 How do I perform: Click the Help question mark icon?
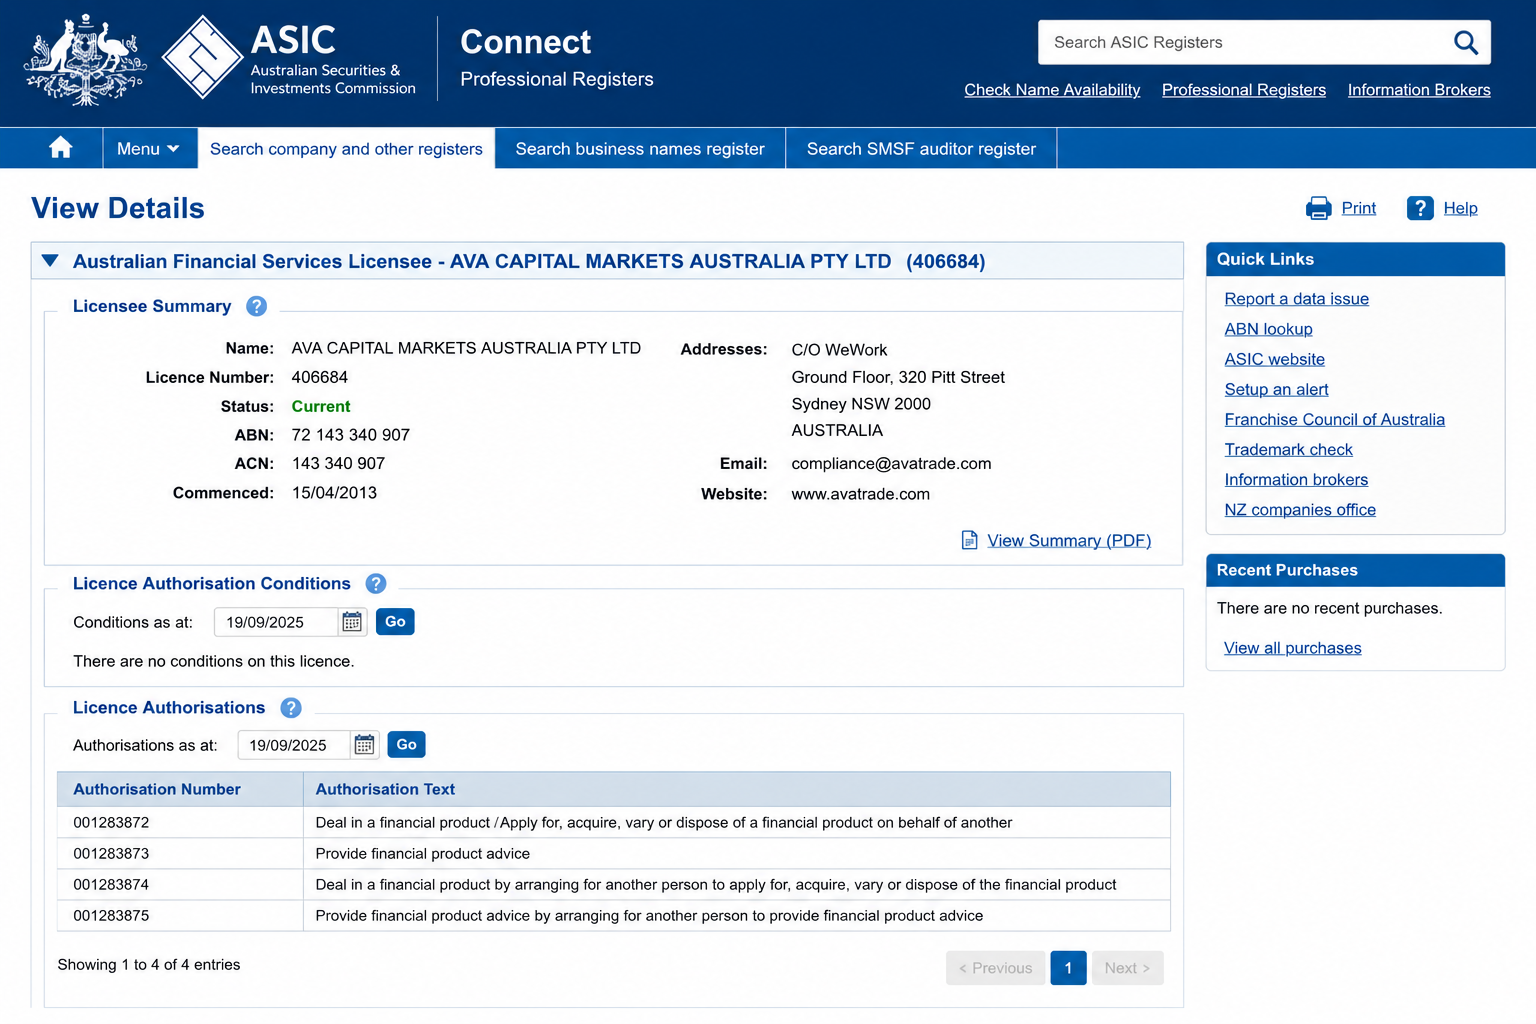click(x=1420, y=208)
